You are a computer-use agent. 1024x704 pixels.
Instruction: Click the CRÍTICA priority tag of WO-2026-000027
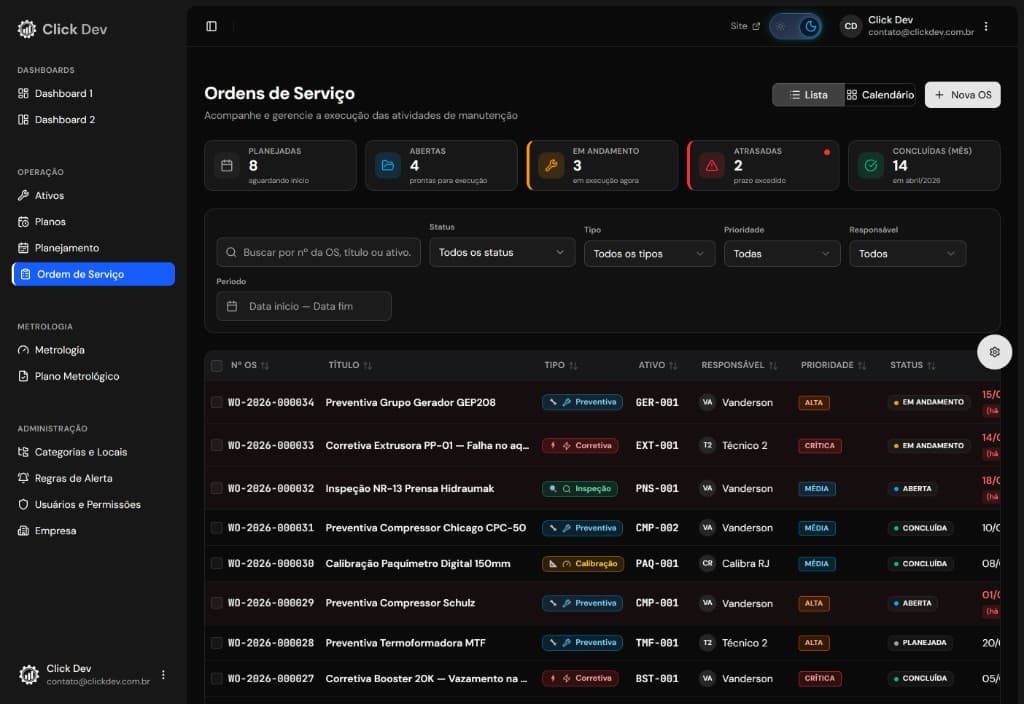tap(820, 679)
